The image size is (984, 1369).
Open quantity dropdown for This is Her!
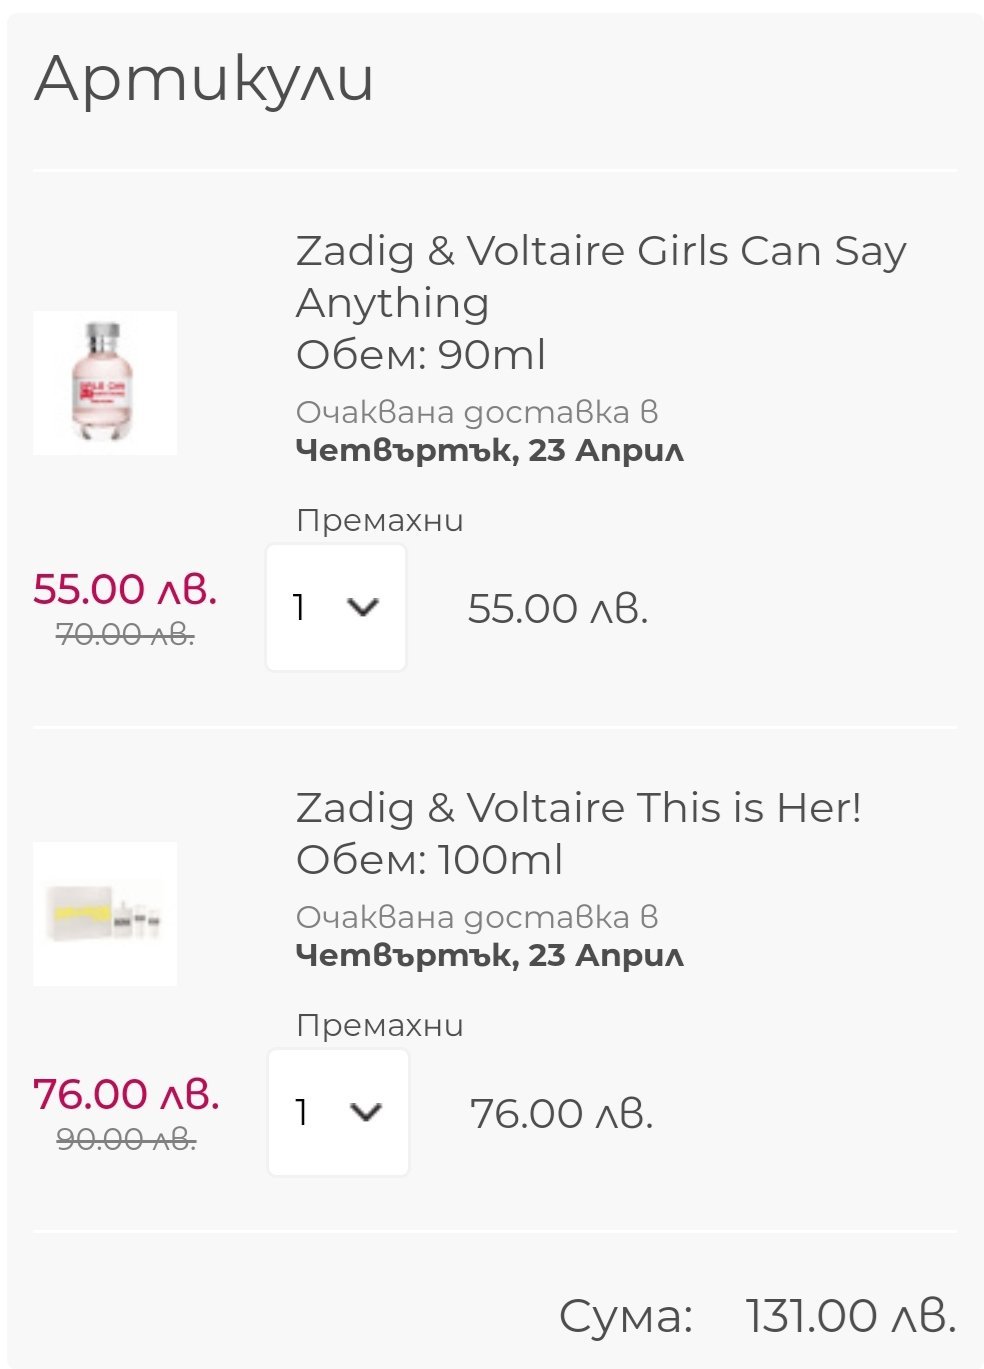pyautogui.click(x=338, y=1112)
